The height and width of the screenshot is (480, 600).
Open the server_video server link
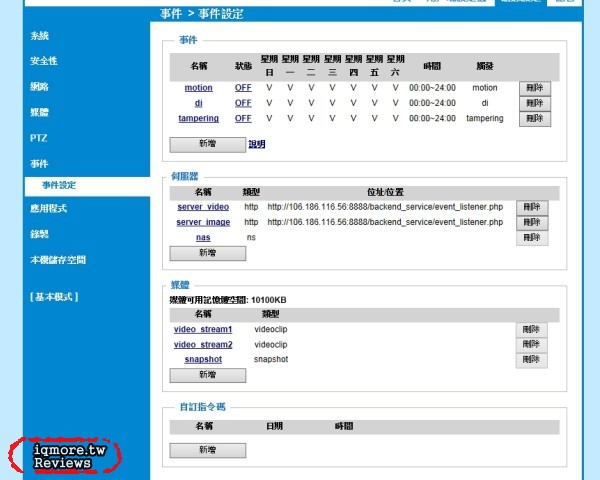(203, 207)
